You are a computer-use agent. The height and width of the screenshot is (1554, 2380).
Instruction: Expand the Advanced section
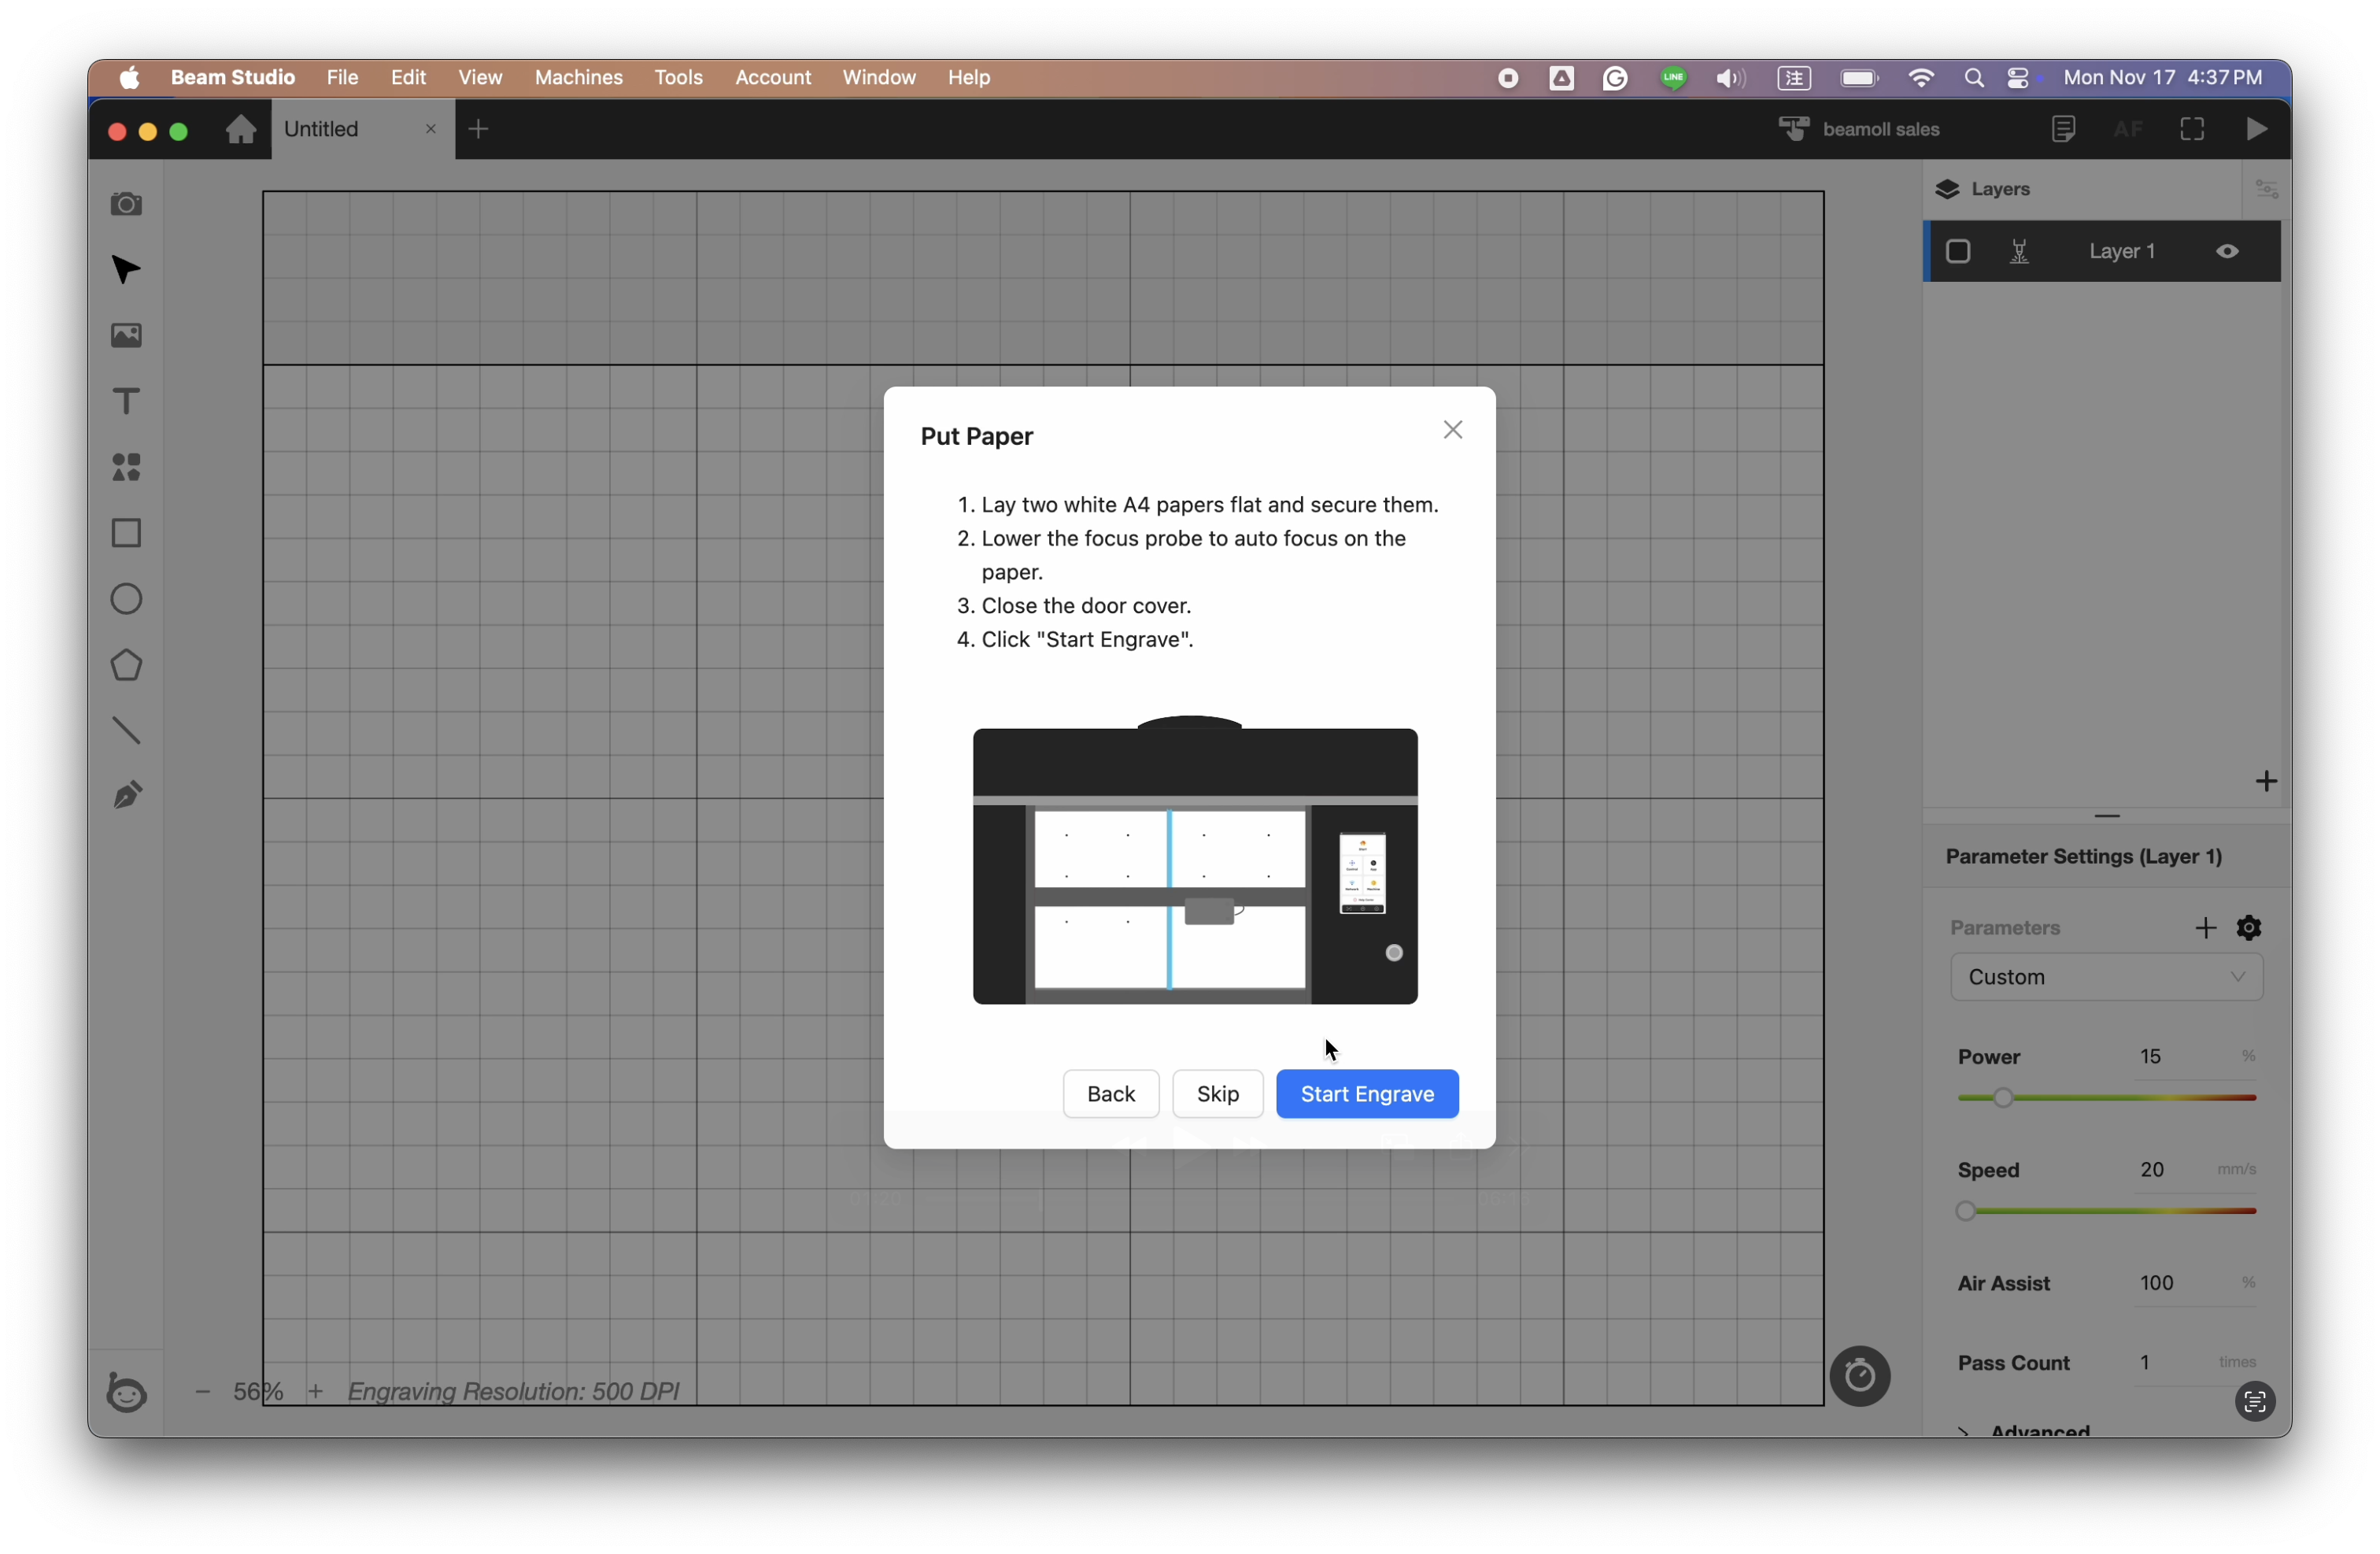point(2024,1432)
